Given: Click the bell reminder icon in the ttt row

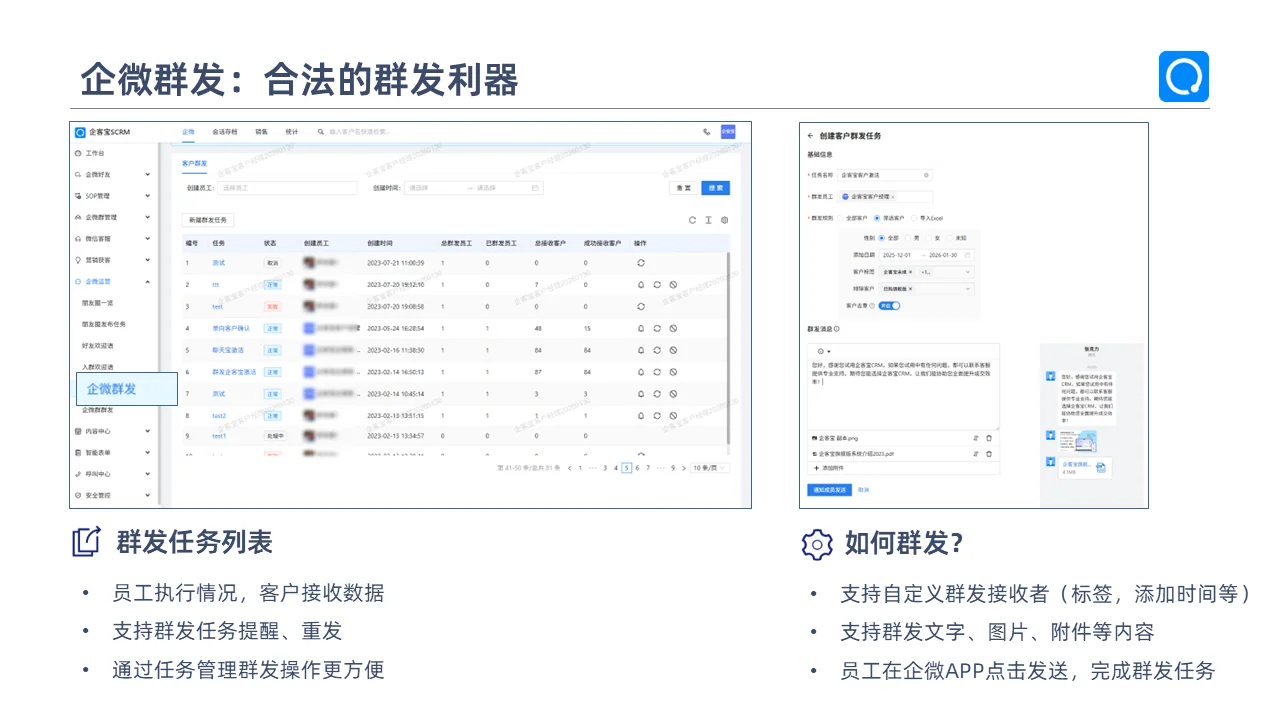Looking at the screenshot, I should tap(641, 284).
